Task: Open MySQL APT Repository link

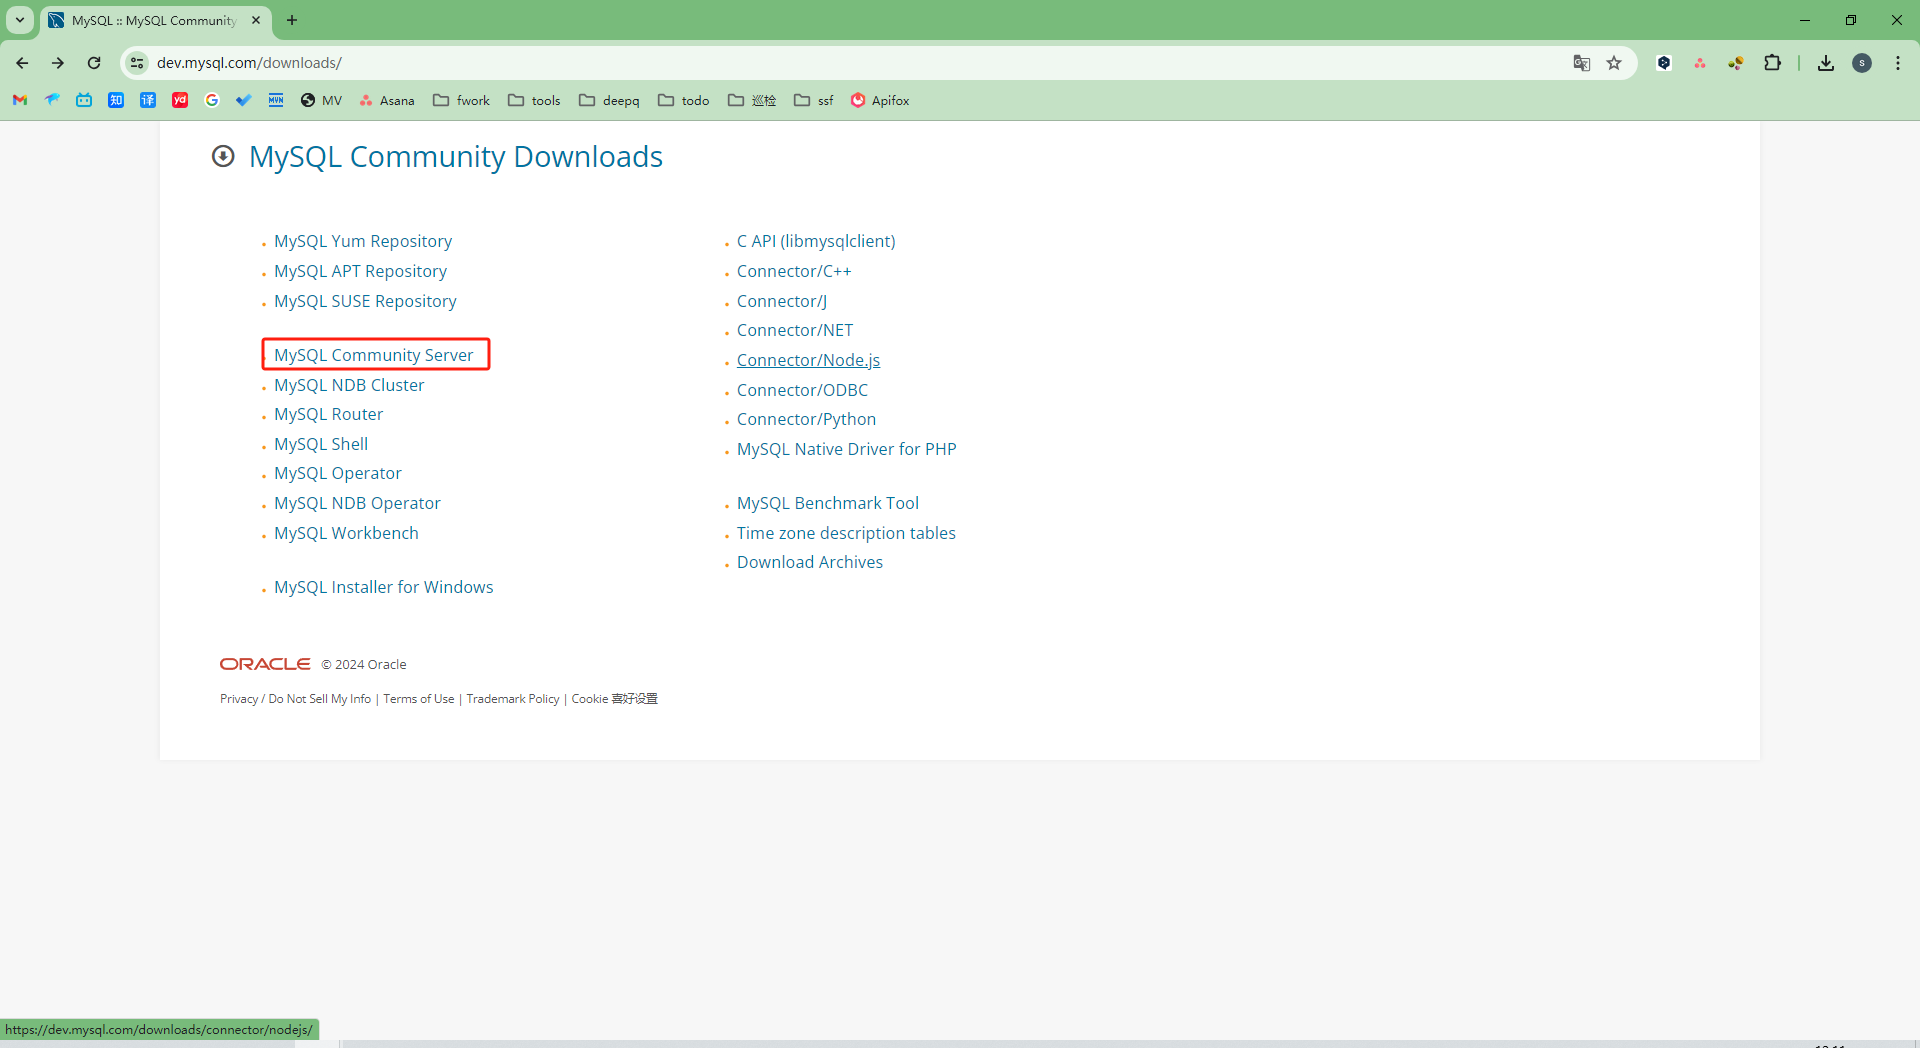Action: tap(360, 271)
